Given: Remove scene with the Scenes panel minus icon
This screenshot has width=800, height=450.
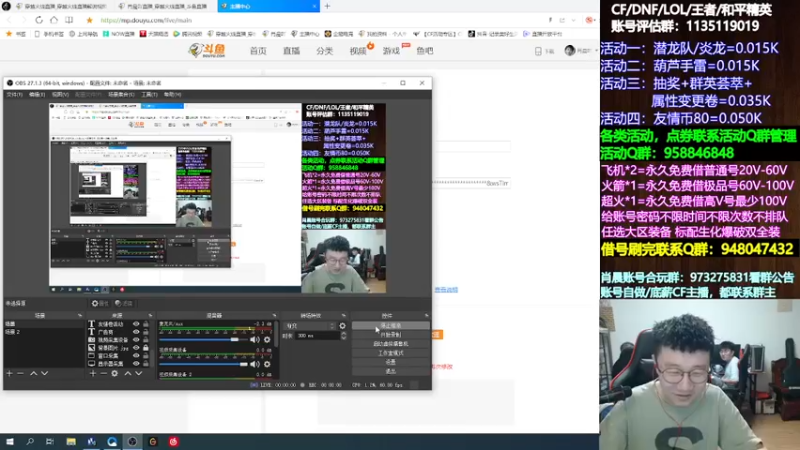Looking at the screenshot, I should pyautogui.click(x=20, y=373).
